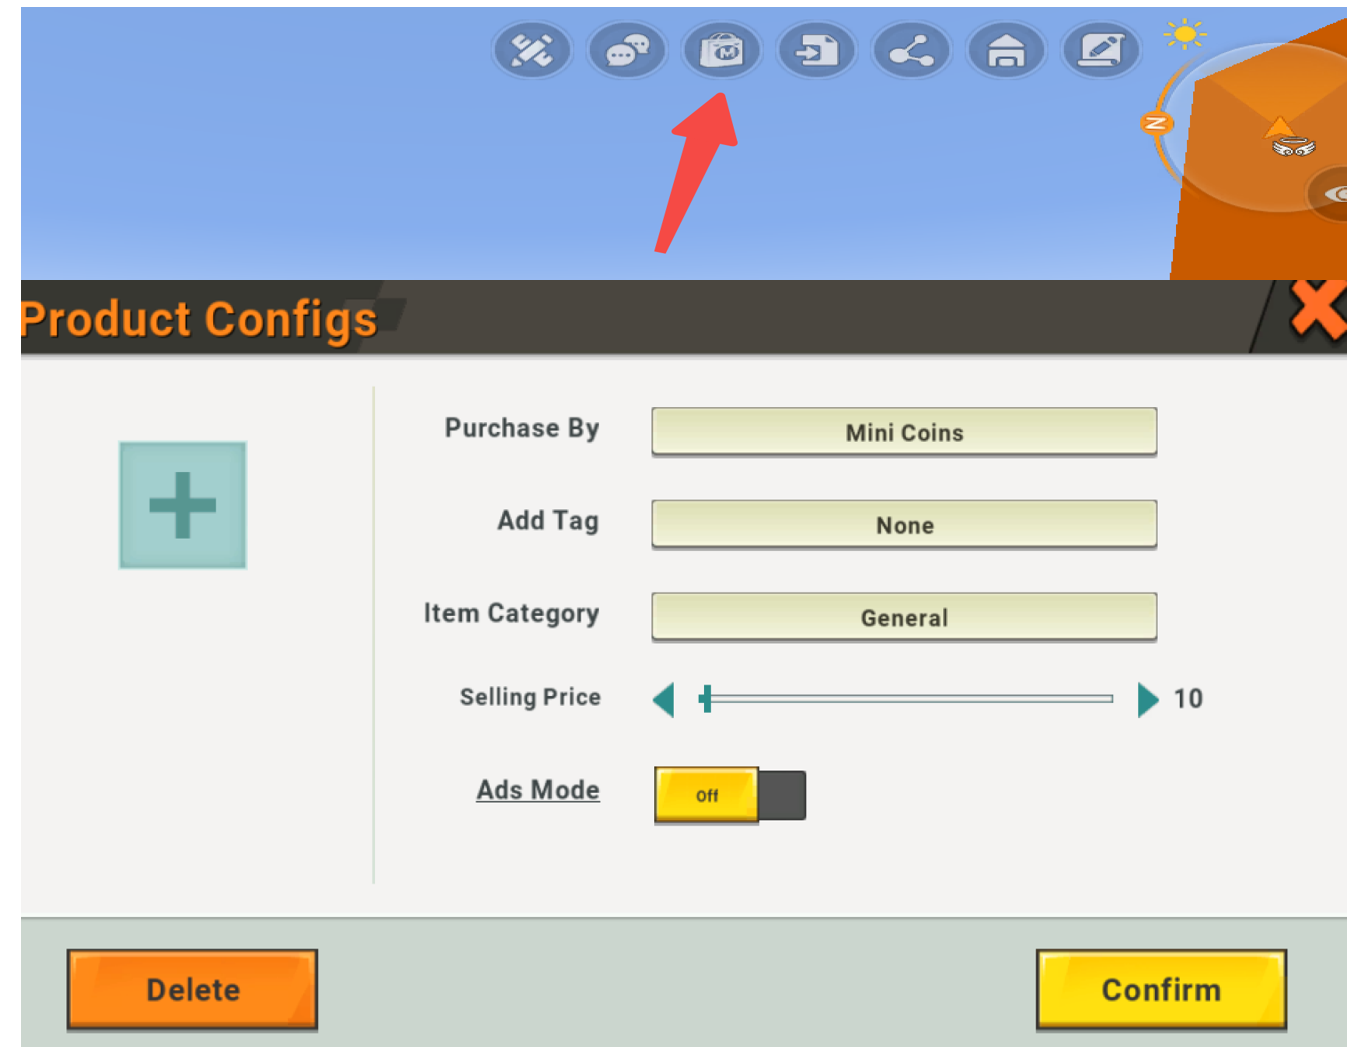Click the import file arrow icon
Viewport: 1368px width, 1054px height.
click(x=817, y=50)
